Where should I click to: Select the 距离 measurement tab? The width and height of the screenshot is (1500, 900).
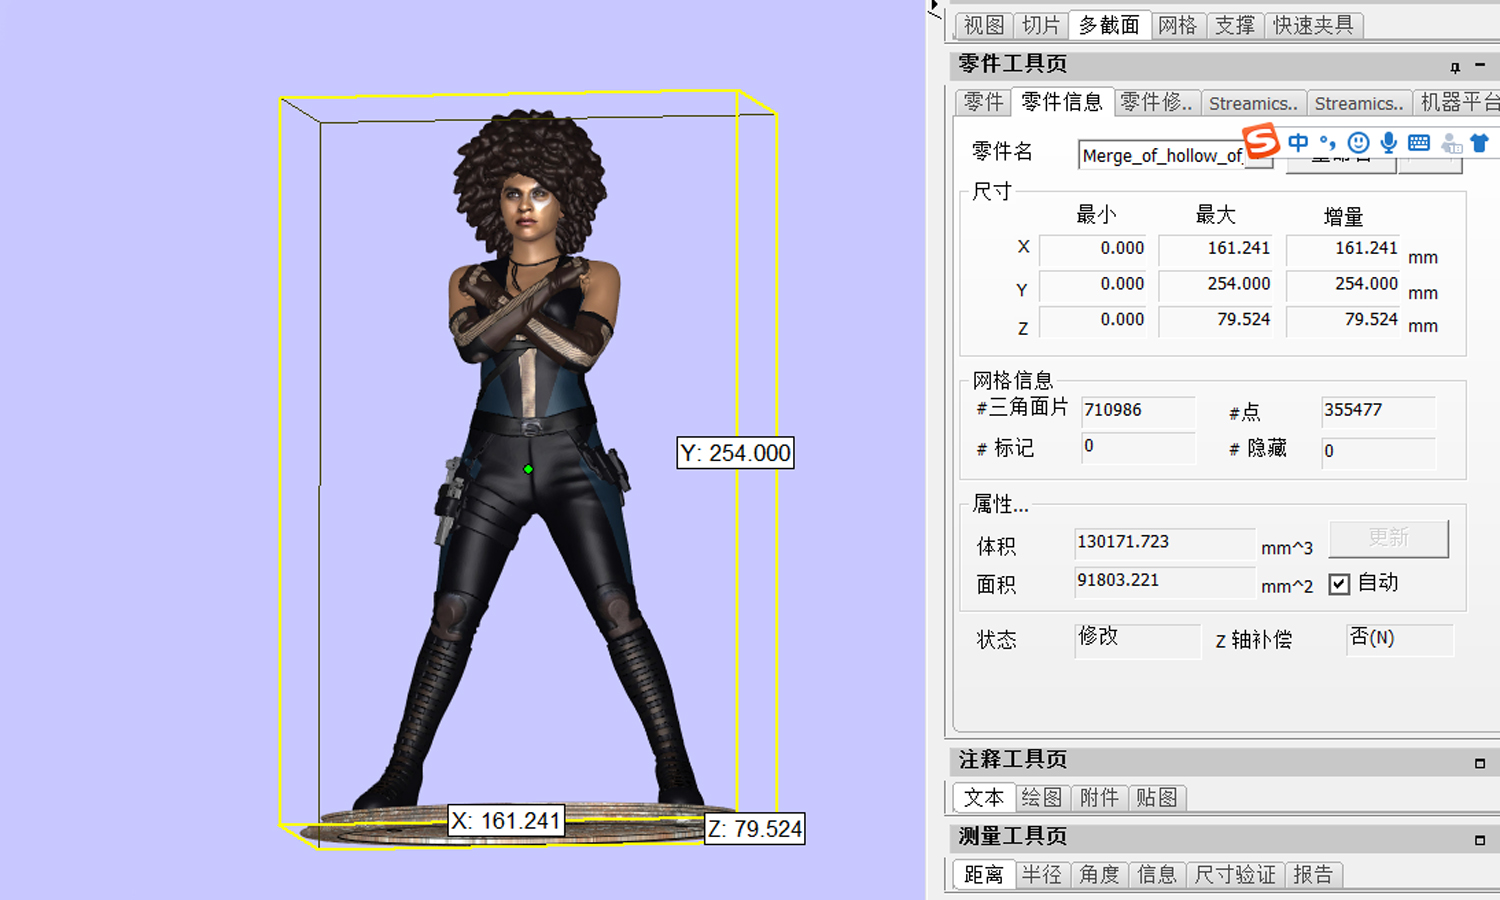(983, 875)
